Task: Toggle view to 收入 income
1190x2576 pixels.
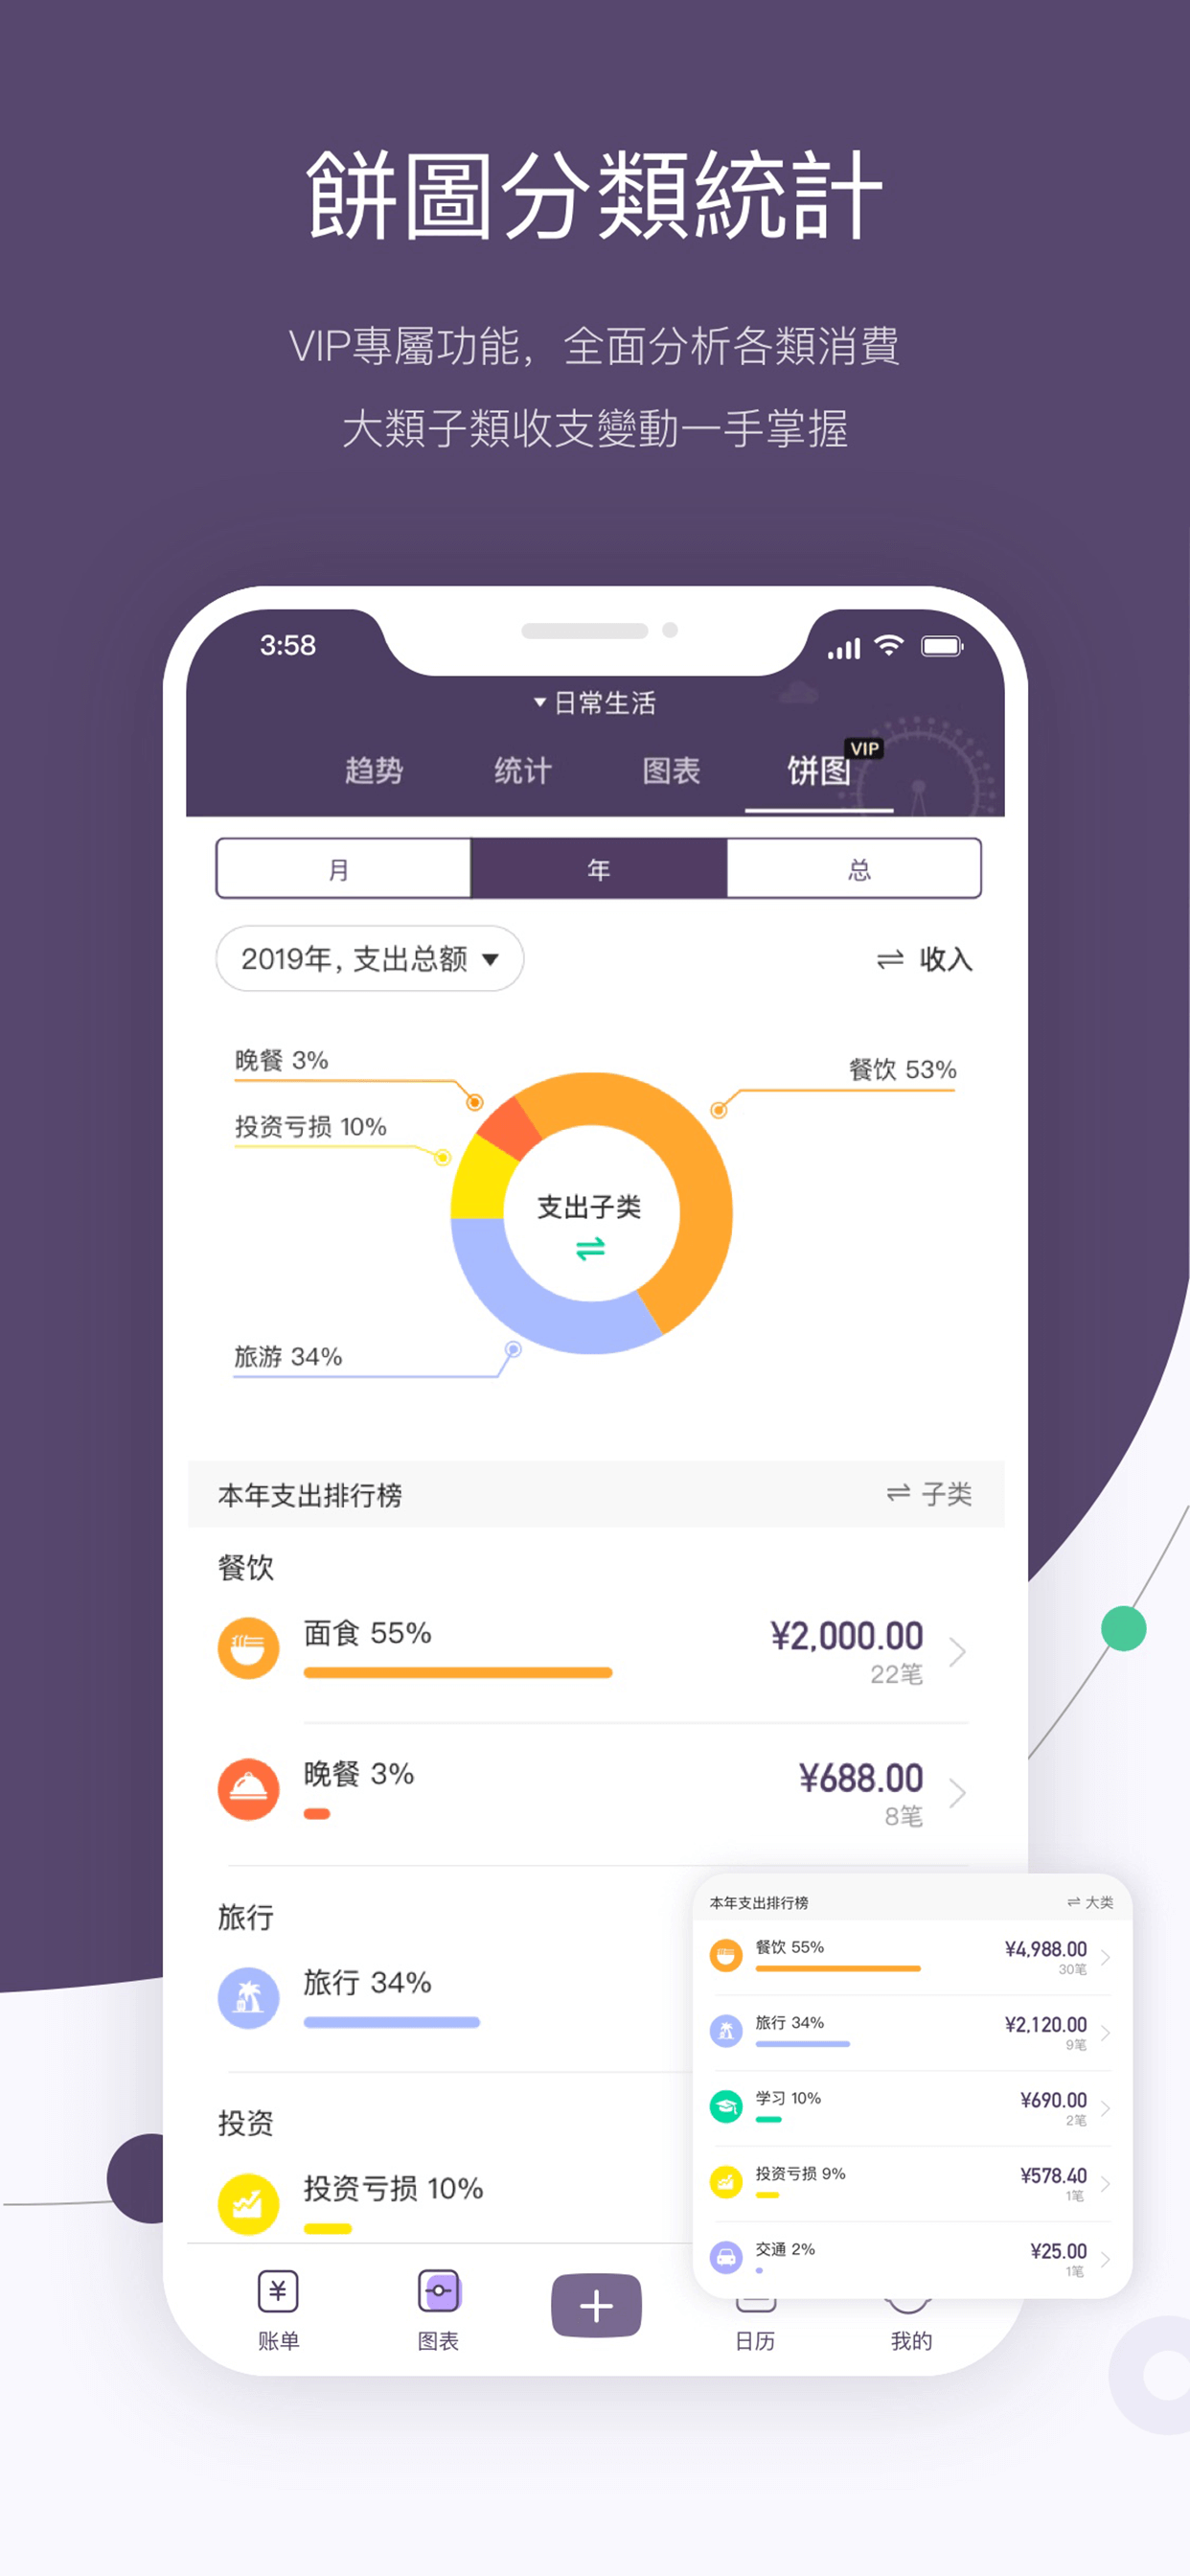Action: coord(924,959)
